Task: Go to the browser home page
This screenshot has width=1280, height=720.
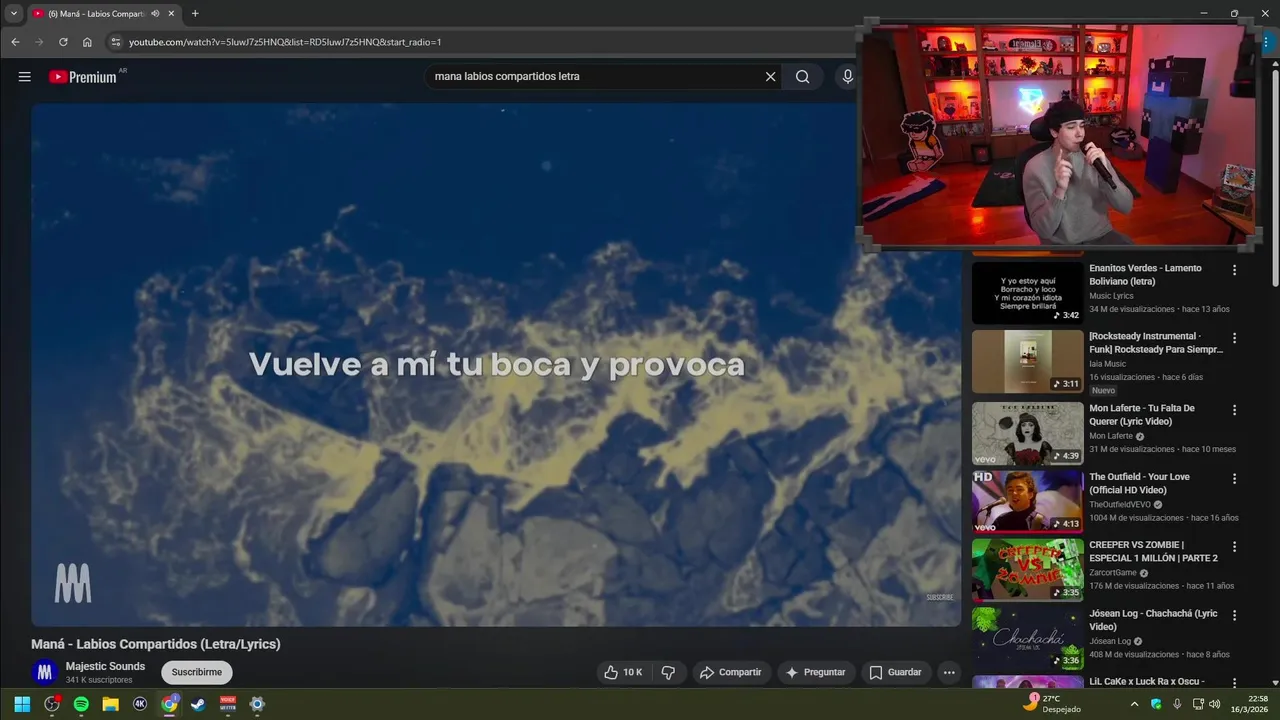Action: click(87, 42)
